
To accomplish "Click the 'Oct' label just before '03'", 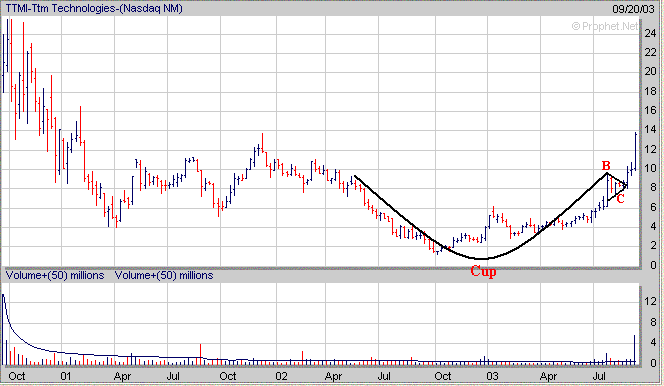I will point(443,376).
